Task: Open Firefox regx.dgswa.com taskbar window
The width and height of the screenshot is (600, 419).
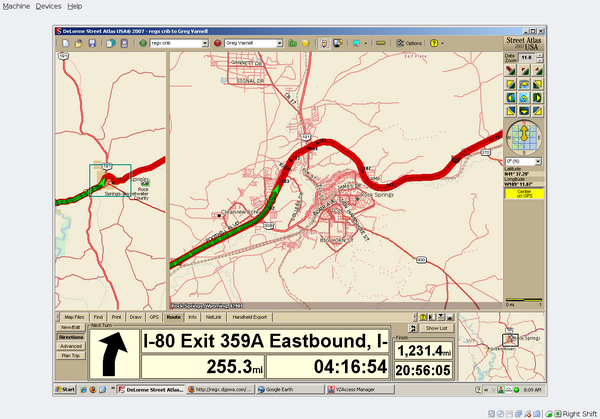Action: click(x=221, y=390)
